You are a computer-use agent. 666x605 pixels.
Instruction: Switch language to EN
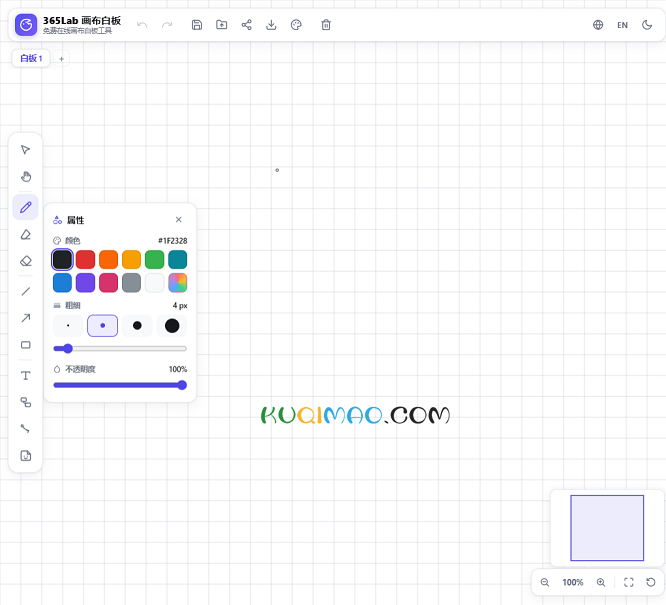(622, 25)
